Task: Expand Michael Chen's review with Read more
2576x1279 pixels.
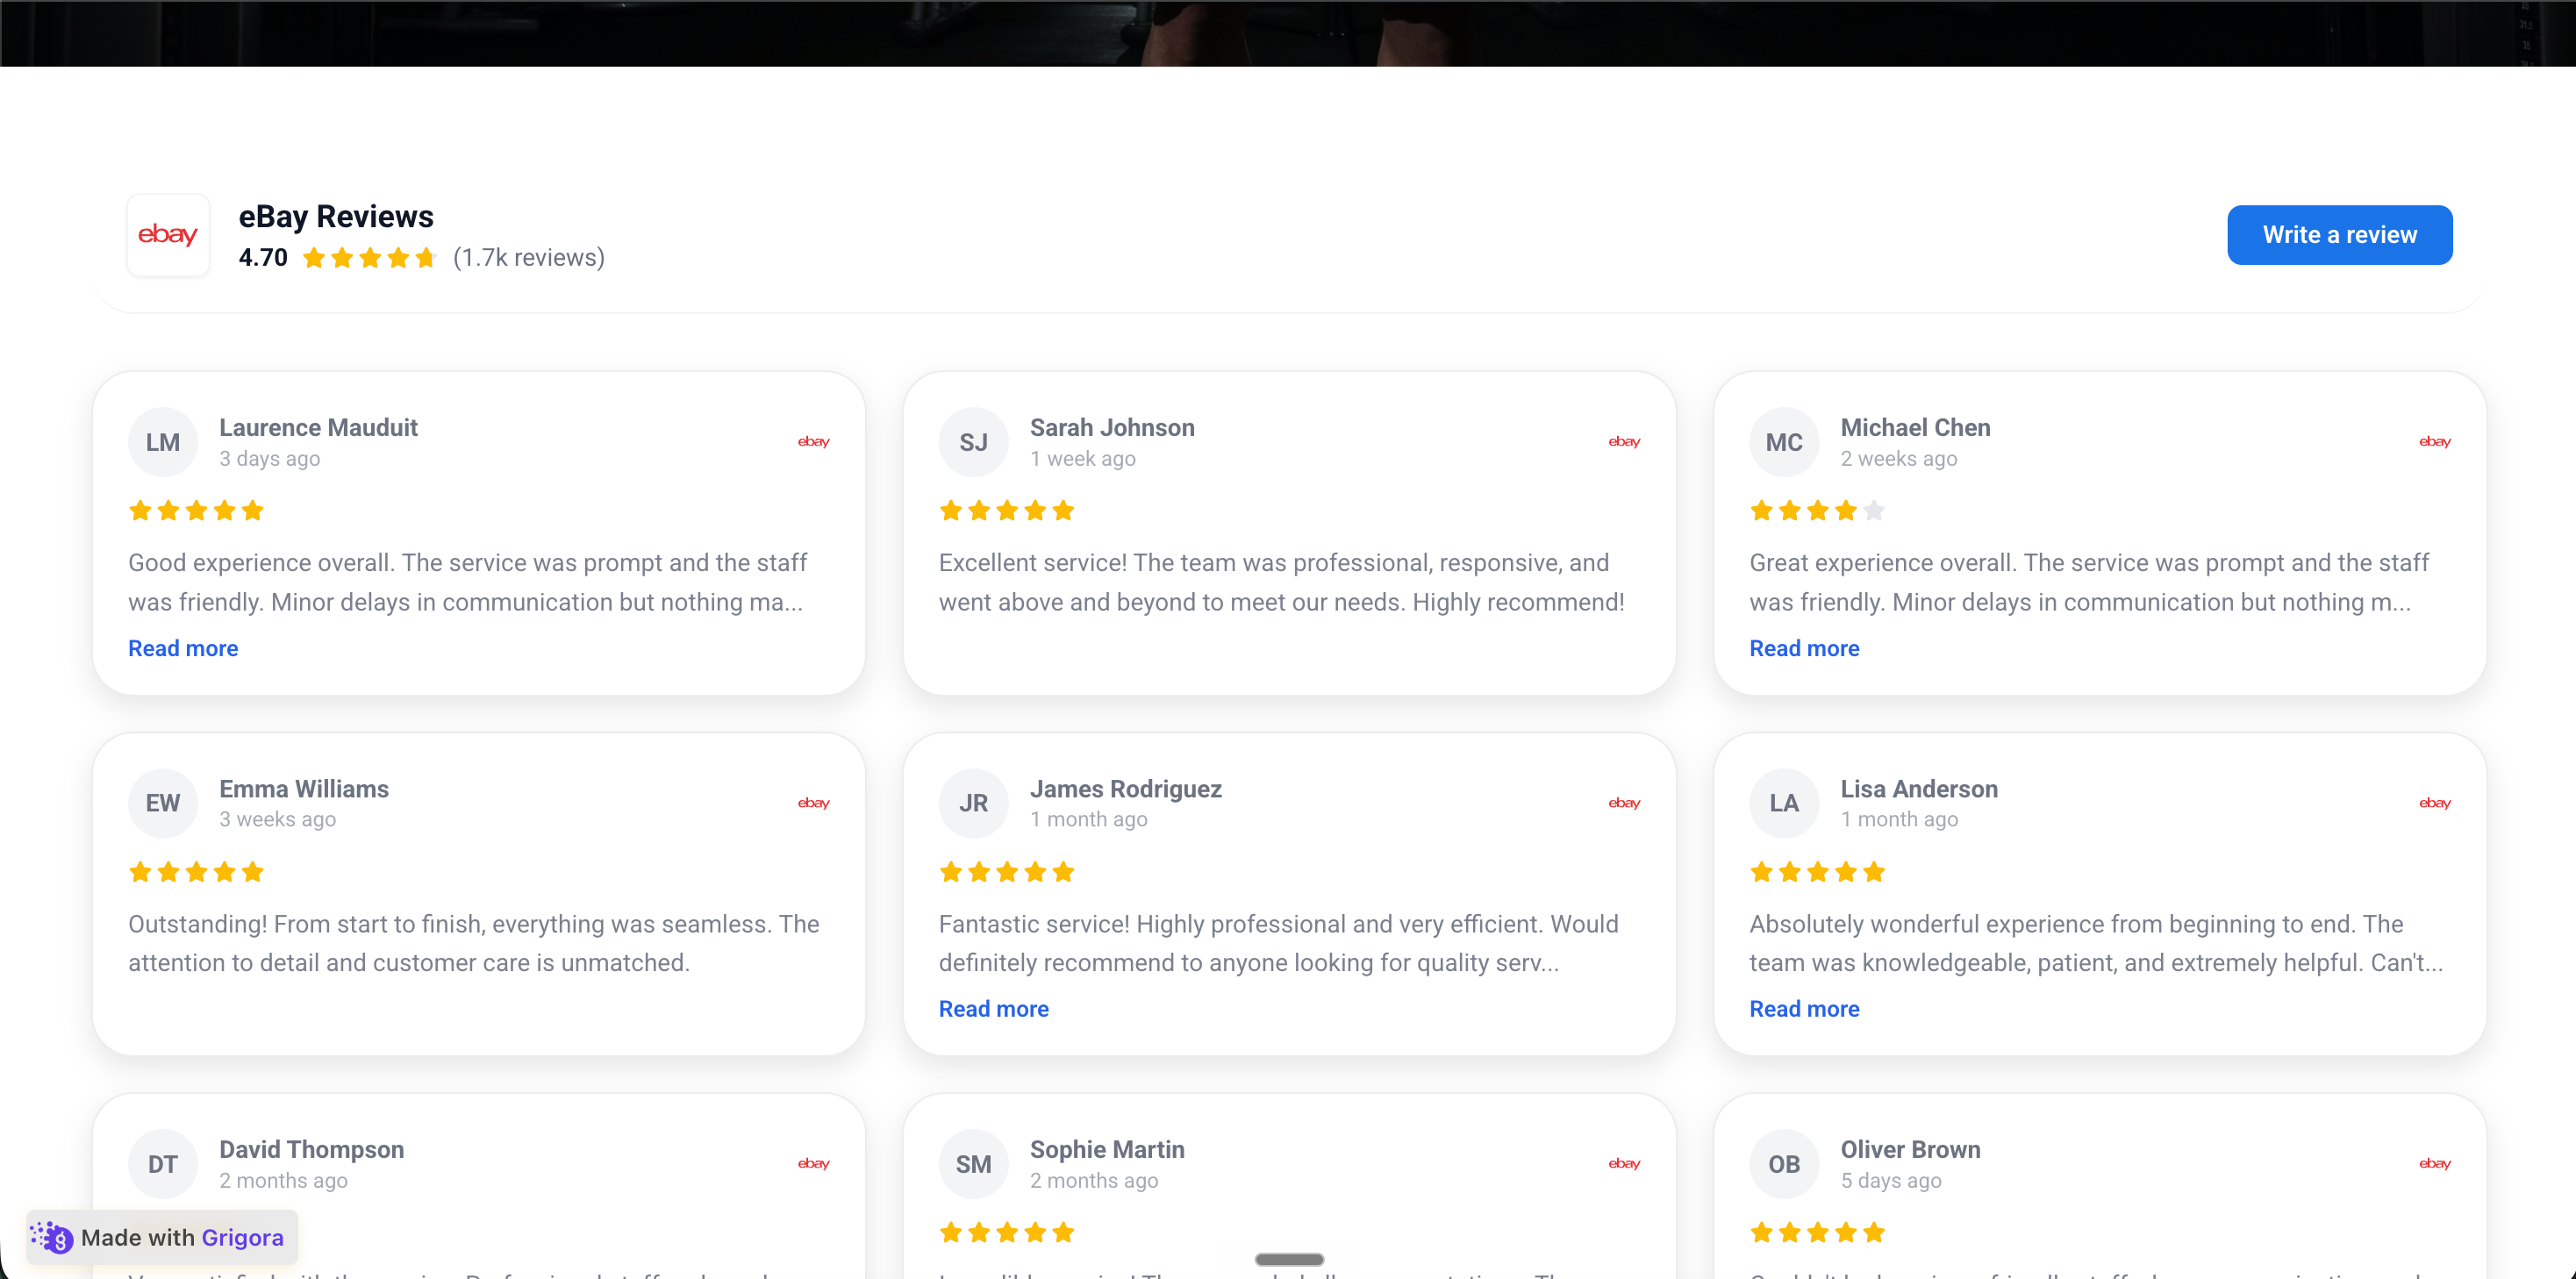Action: point(1804,648)
